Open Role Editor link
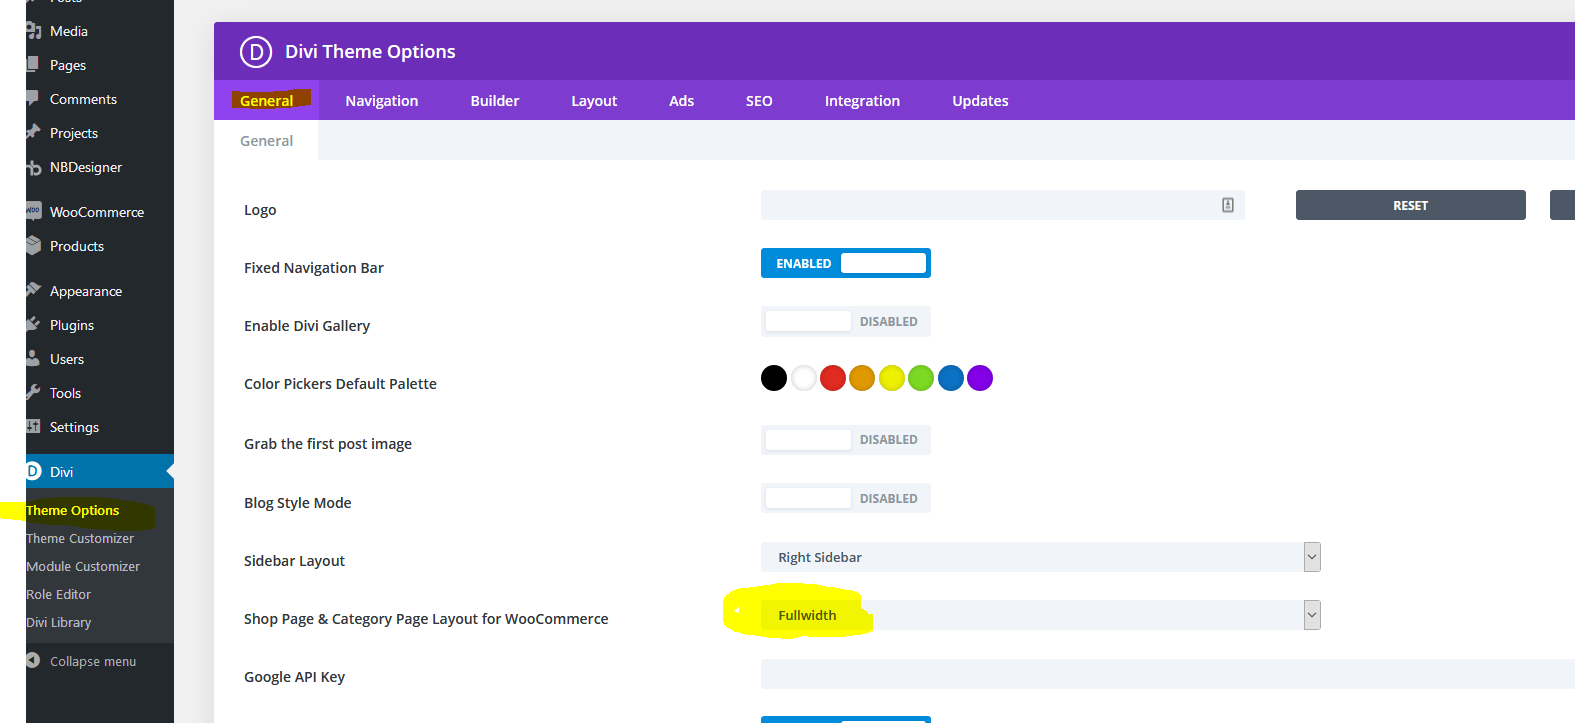 click(59, 594)
